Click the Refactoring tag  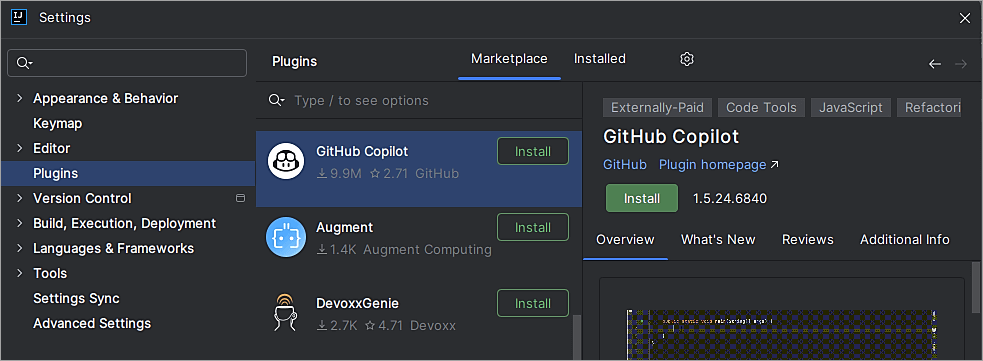(x=929, y=108)
